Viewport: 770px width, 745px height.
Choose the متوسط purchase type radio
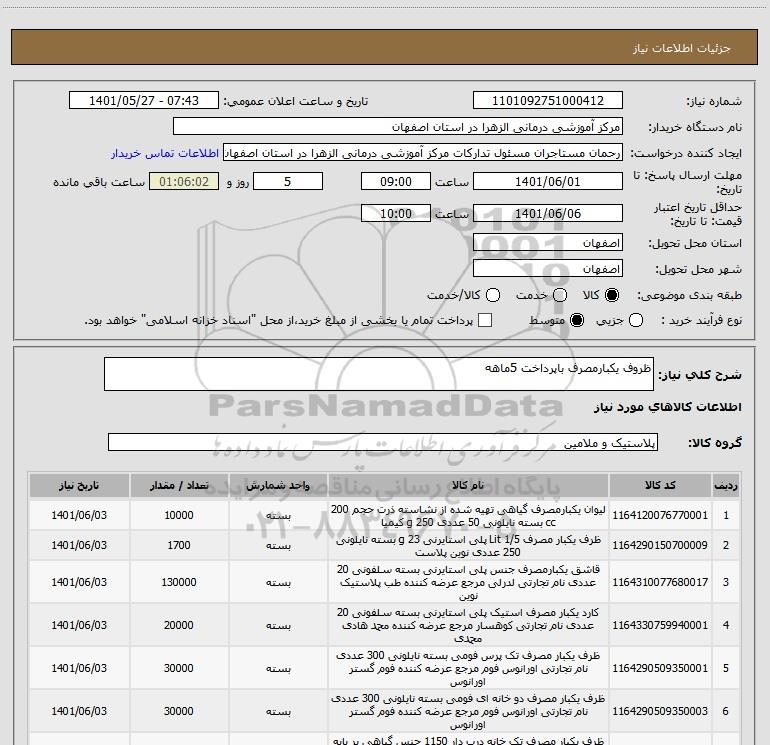coord(577,320)
